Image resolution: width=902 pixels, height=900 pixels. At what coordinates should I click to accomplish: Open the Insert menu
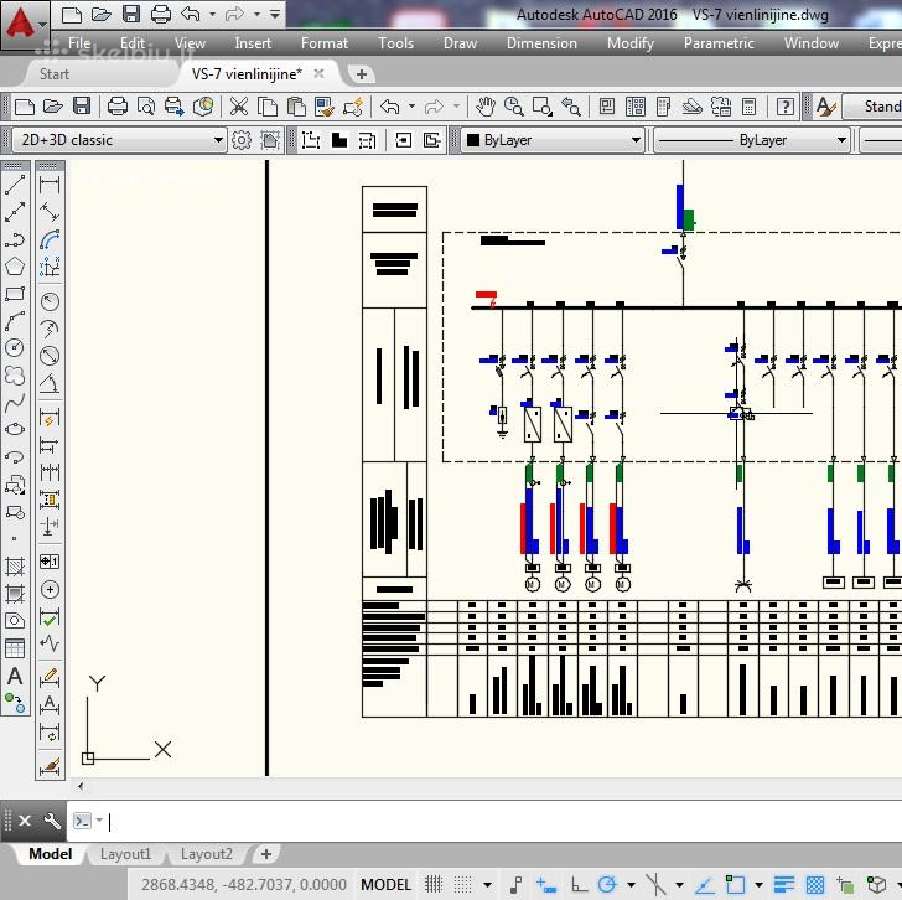253,43
